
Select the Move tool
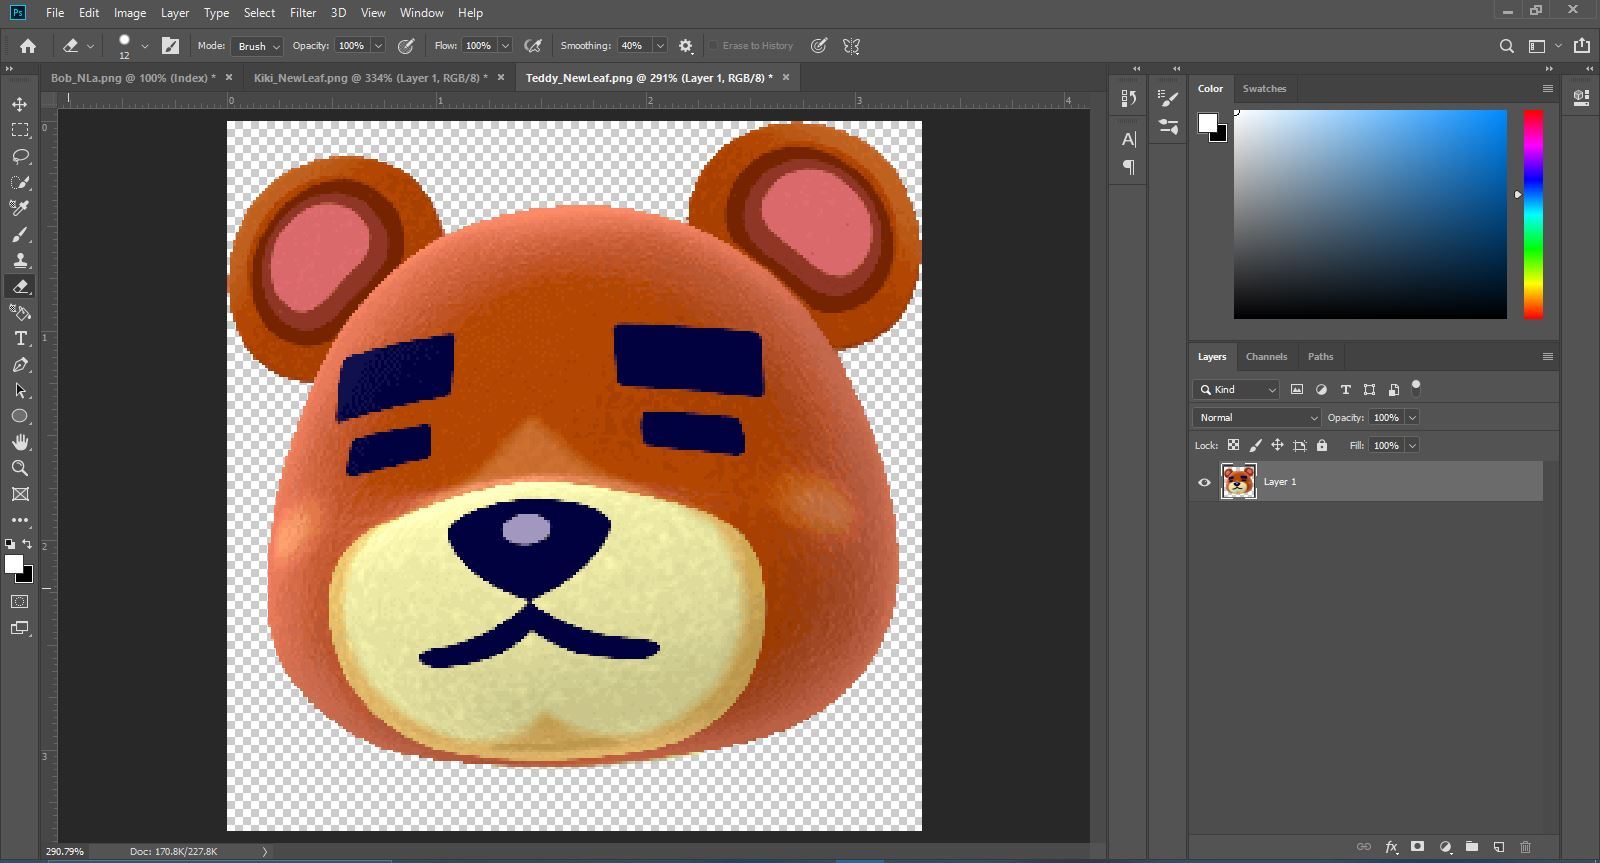(20, 104)
